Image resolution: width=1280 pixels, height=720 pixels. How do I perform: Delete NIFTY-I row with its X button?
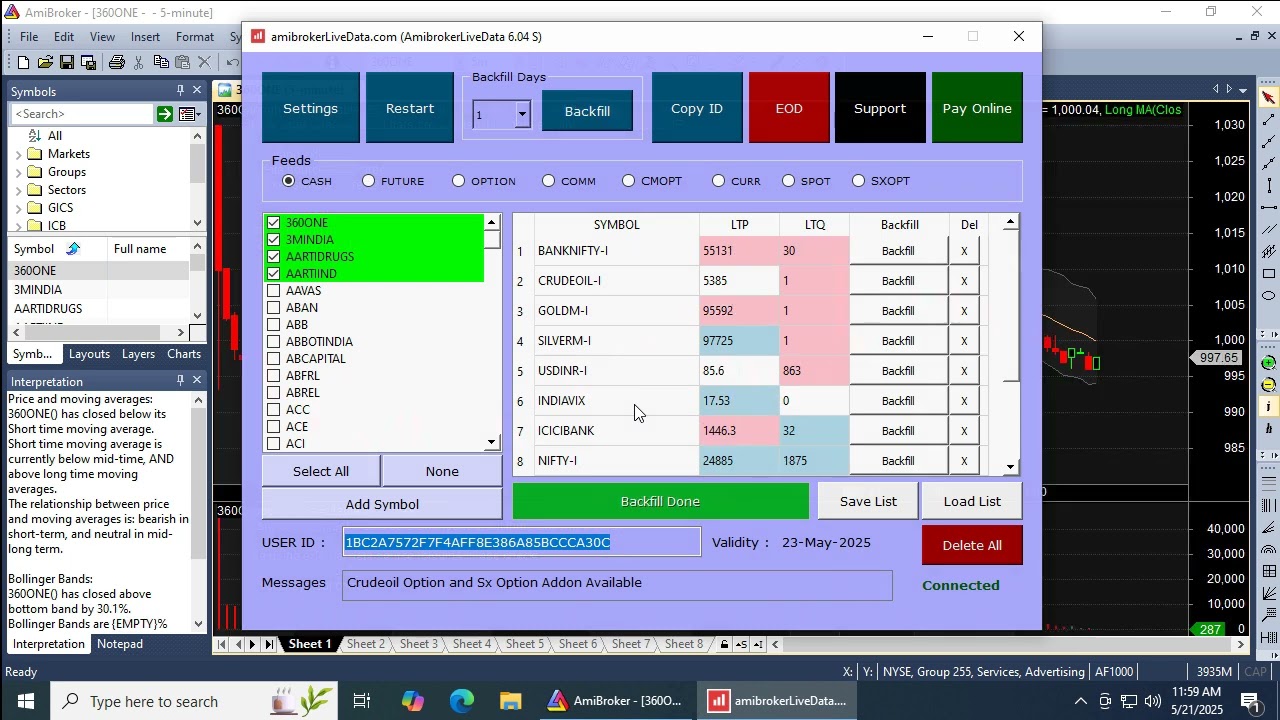[x=964, y=461]
